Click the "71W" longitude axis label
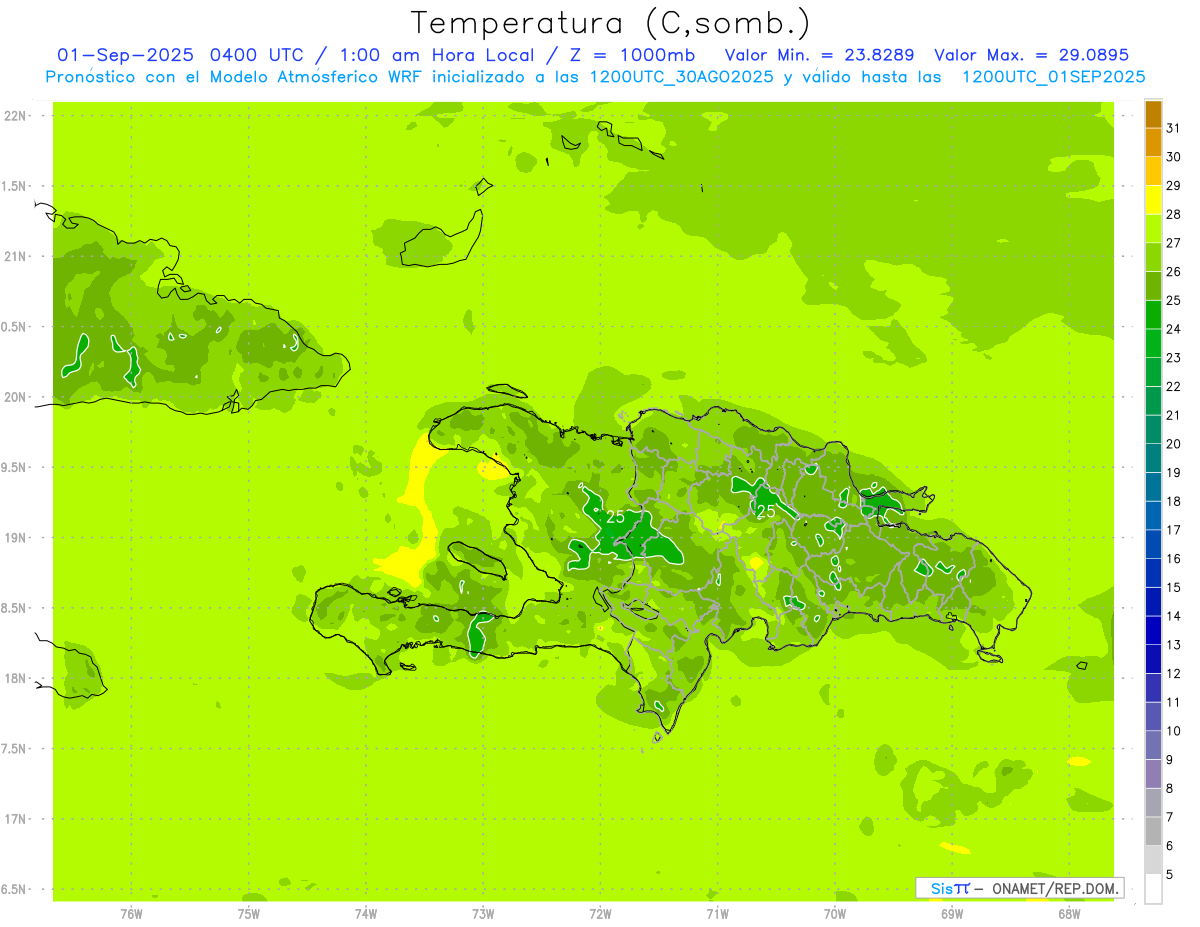 pyautogui.click(x=717, y=914)
